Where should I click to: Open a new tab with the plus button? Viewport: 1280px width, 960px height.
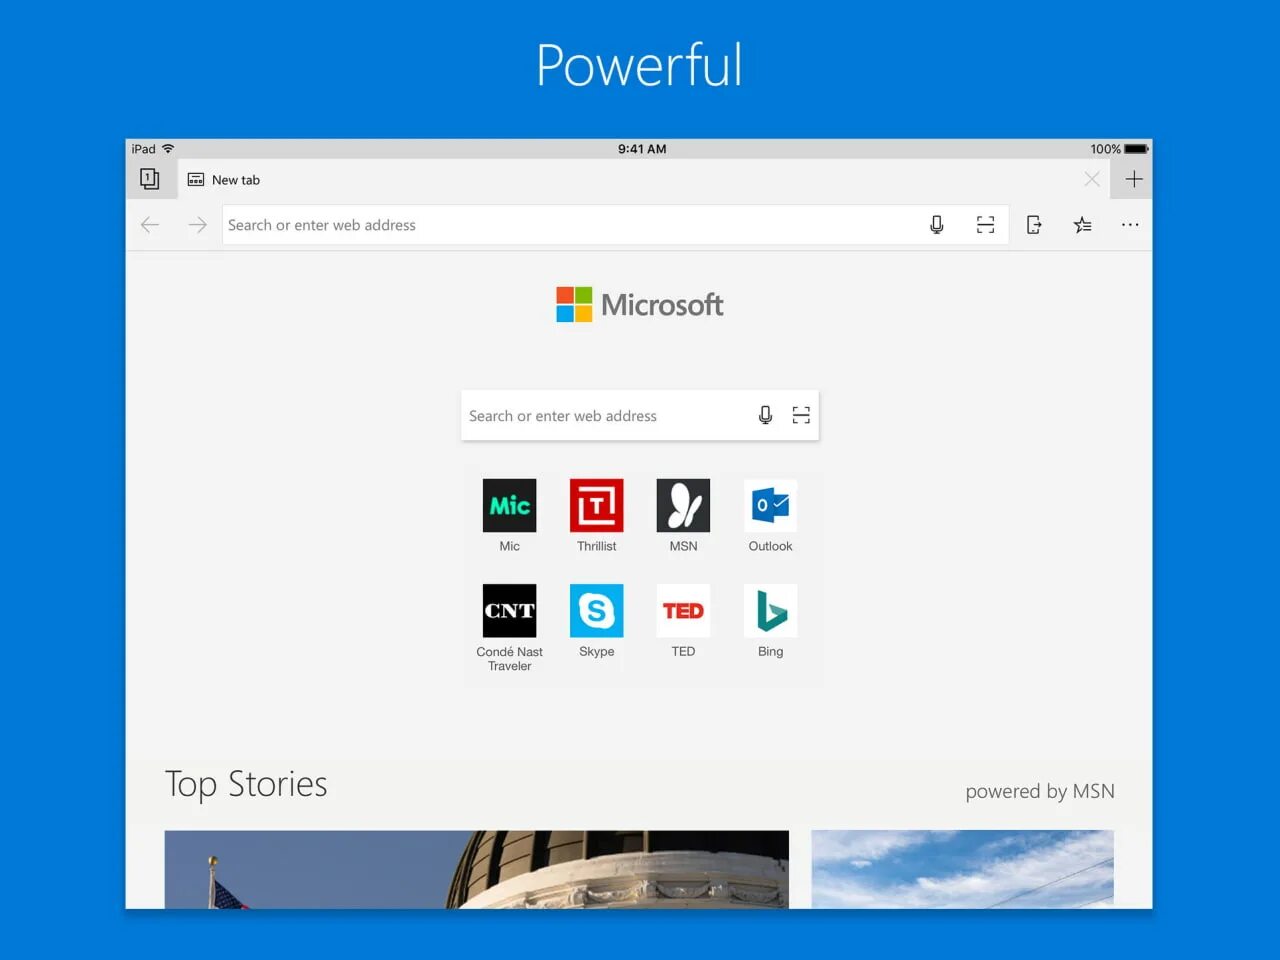click(x=1133, y=178)
